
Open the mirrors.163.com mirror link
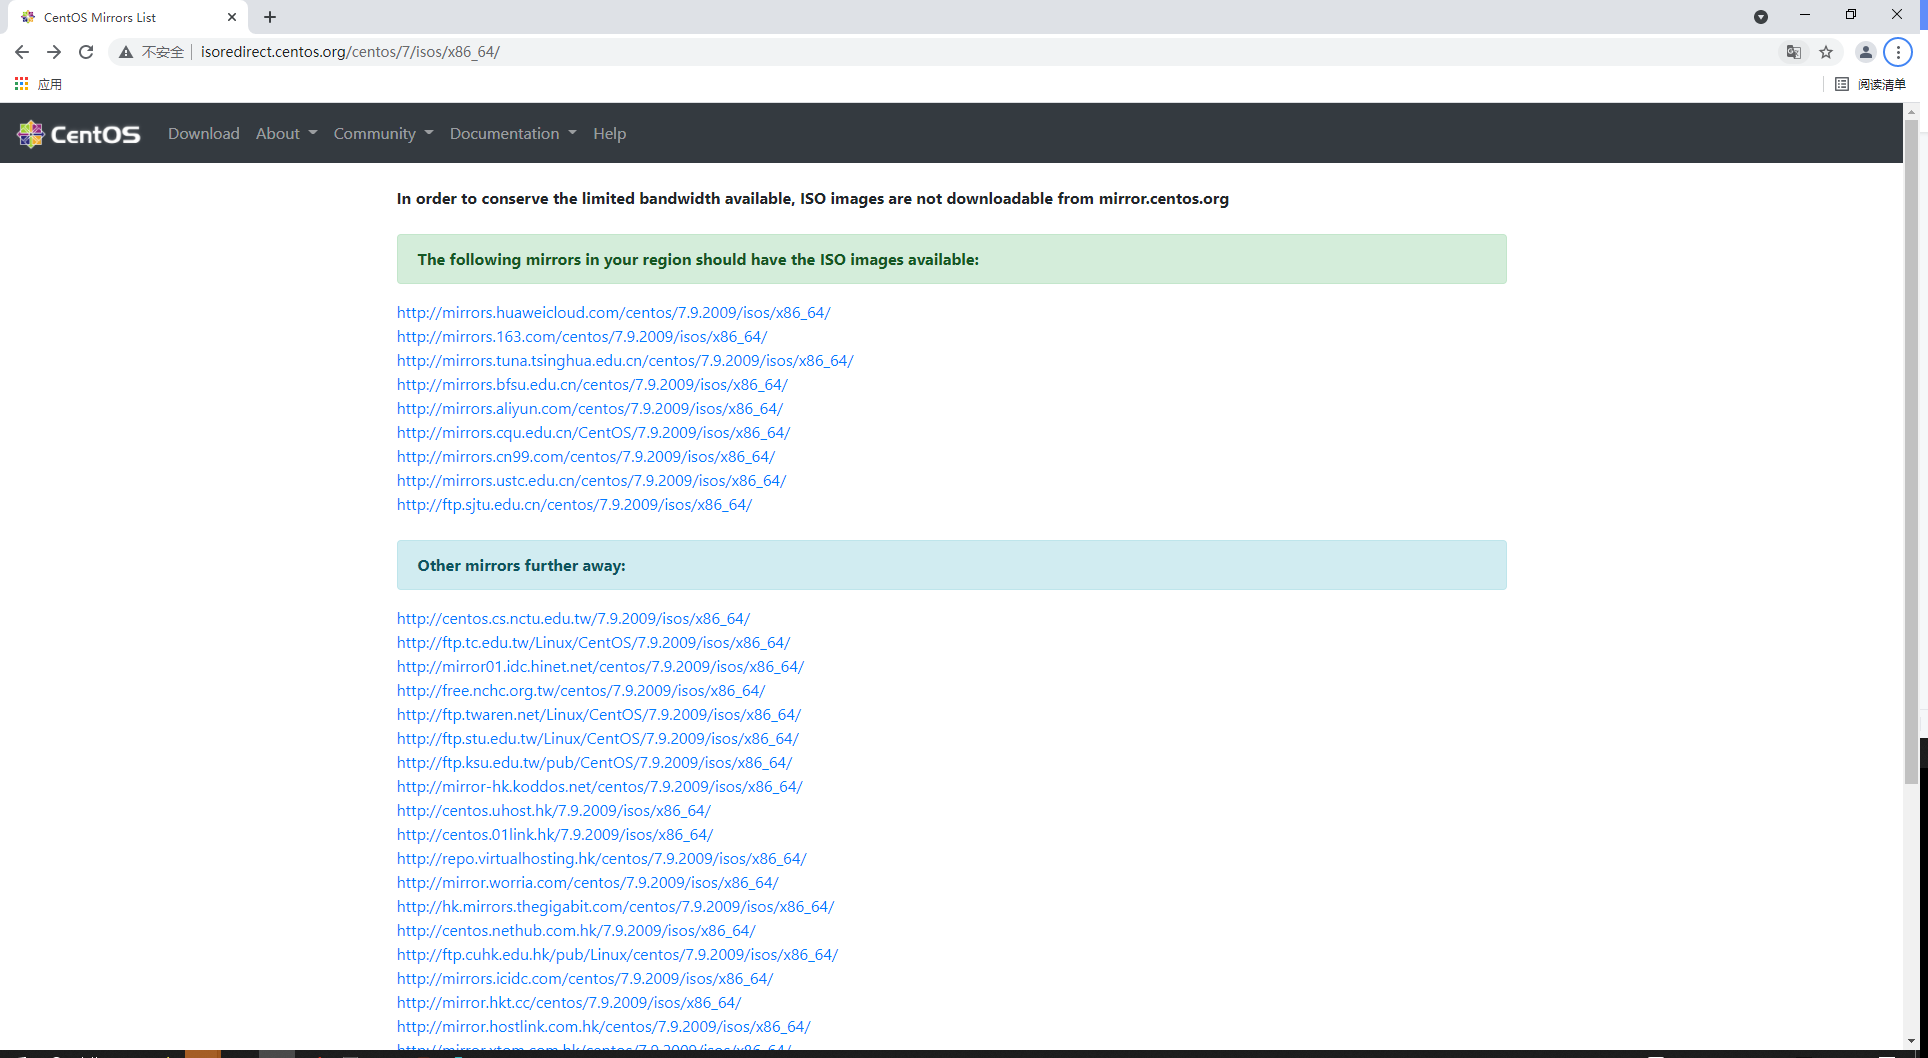582,337
